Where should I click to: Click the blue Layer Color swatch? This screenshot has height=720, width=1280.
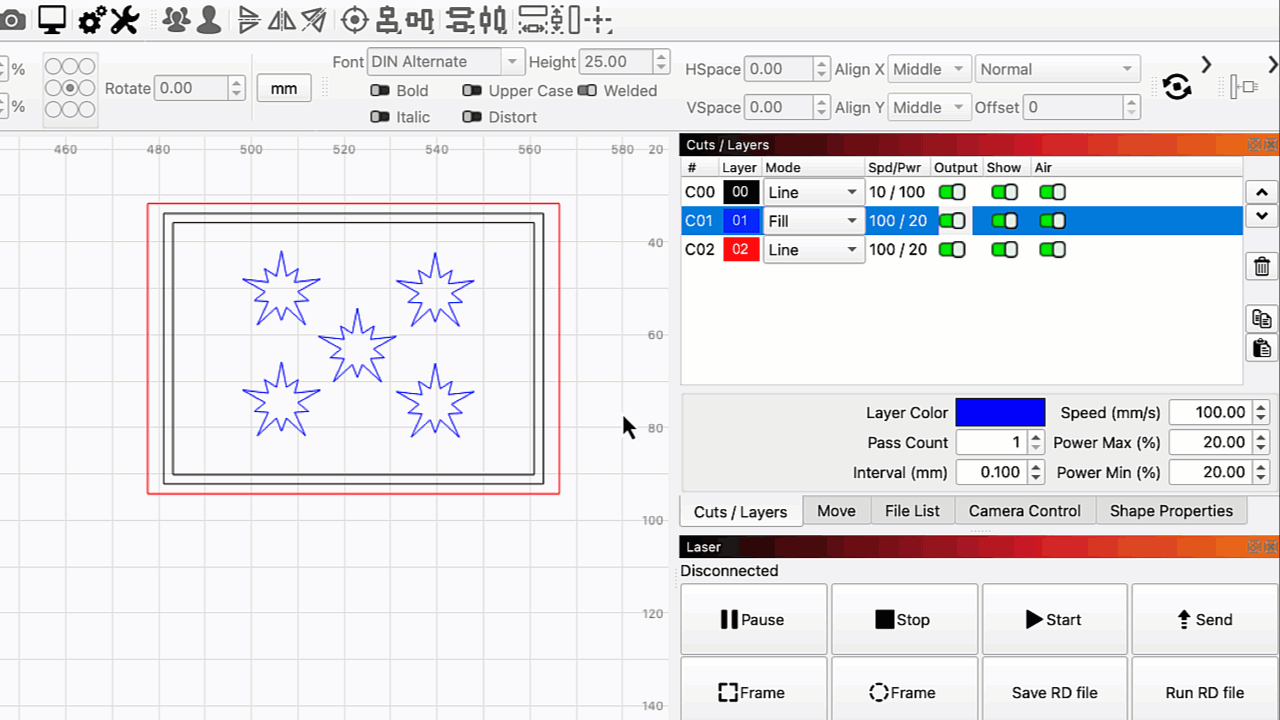click(1000, 413)
